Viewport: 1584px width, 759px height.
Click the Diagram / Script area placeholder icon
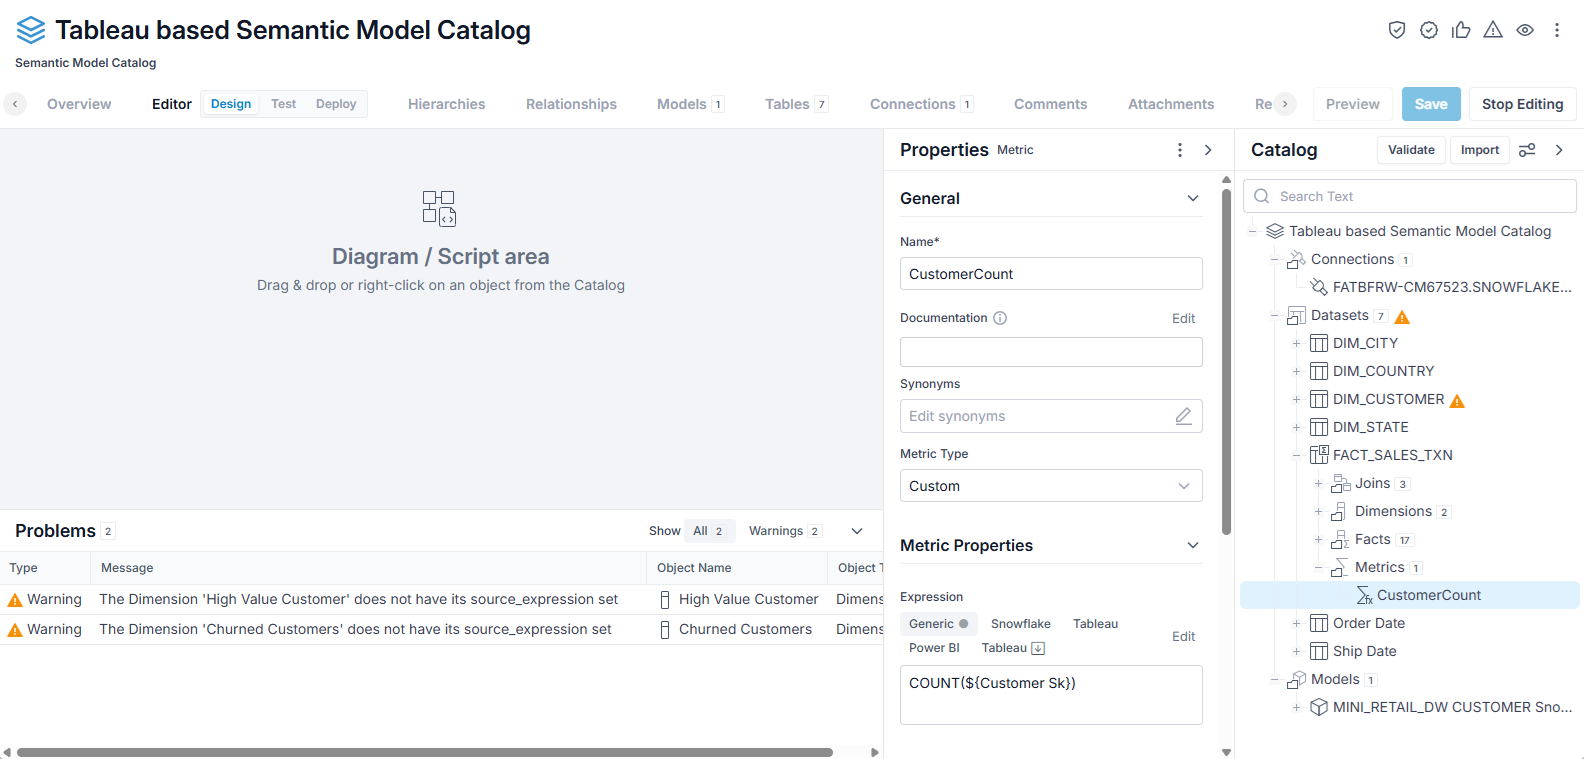click(439, 208)
